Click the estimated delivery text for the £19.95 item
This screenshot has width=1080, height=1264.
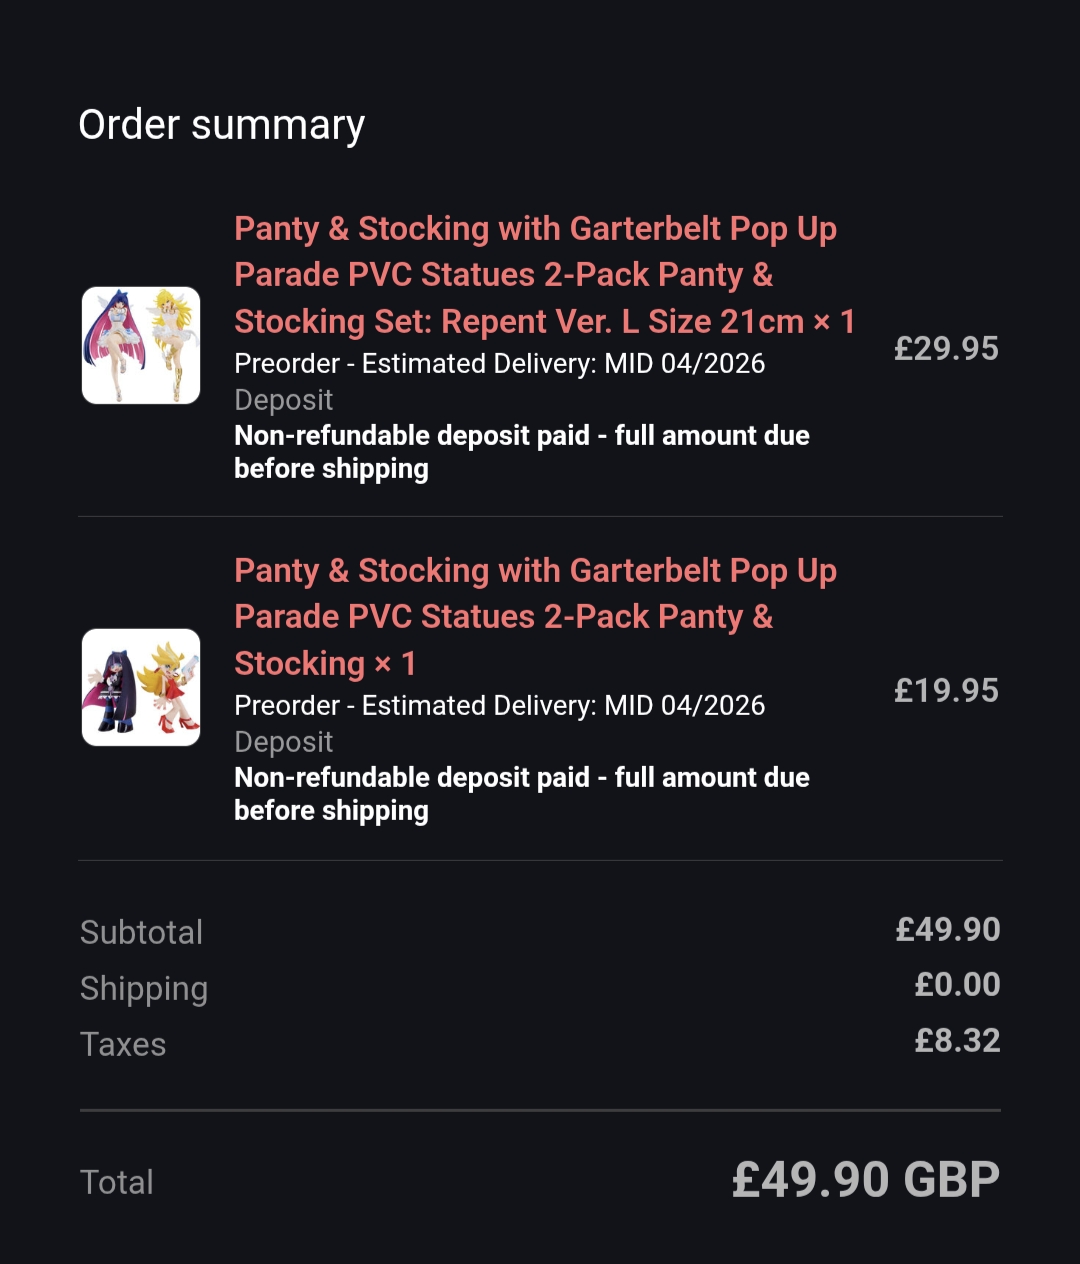point(500,705)
